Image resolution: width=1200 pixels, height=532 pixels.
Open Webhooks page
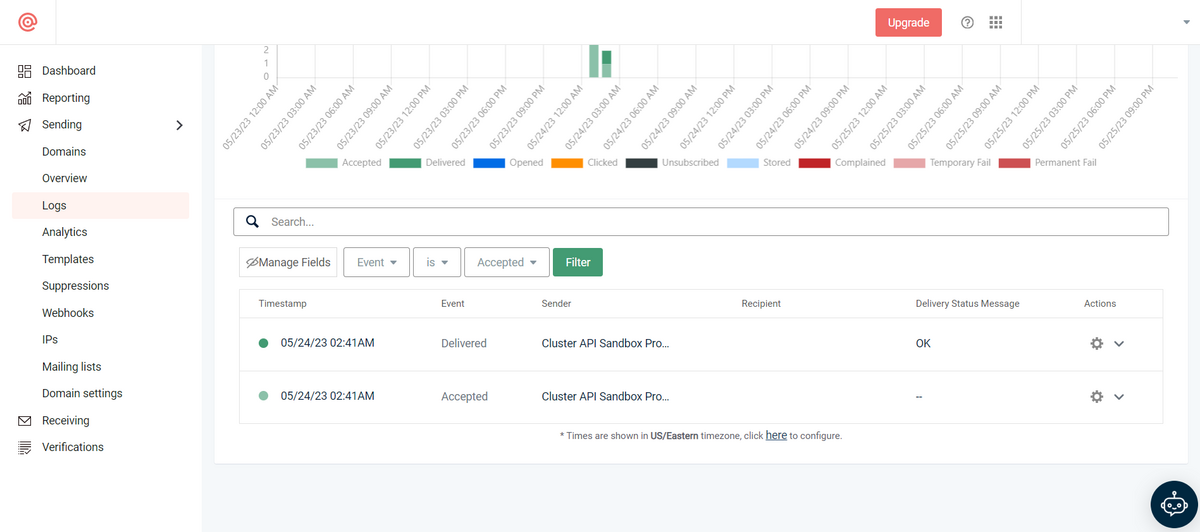click(68, 313)
